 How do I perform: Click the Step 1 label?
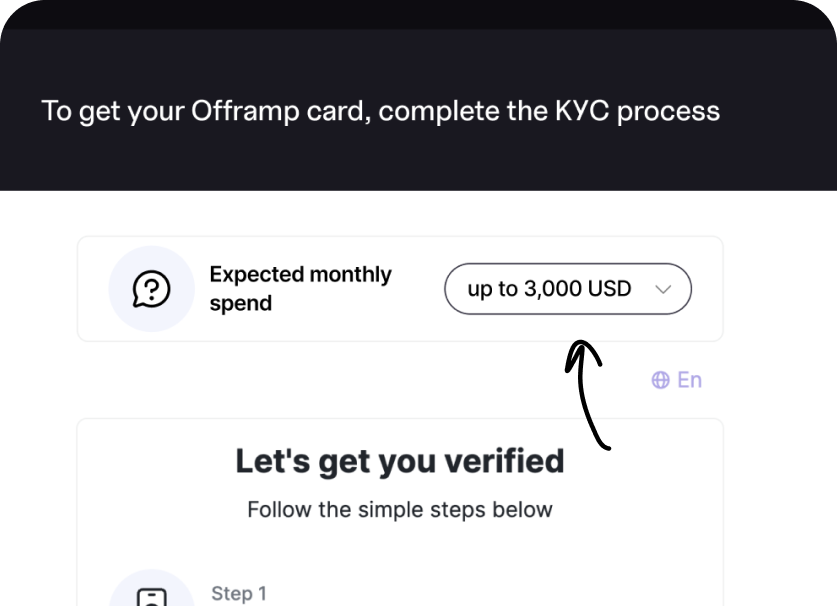coord(239,594)
